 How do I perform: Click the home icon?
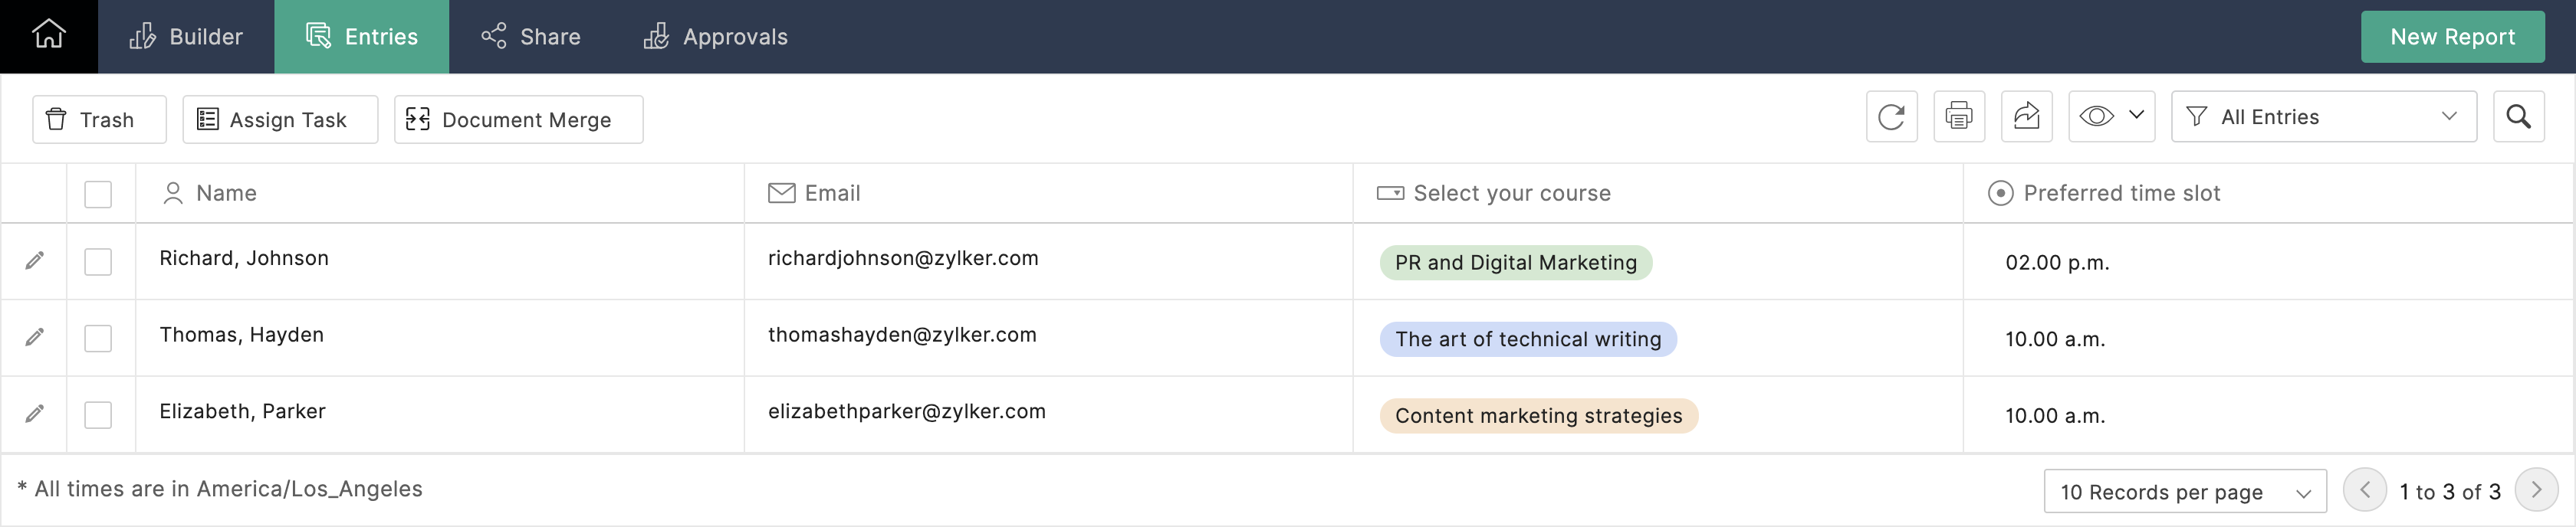coord(48,36)
